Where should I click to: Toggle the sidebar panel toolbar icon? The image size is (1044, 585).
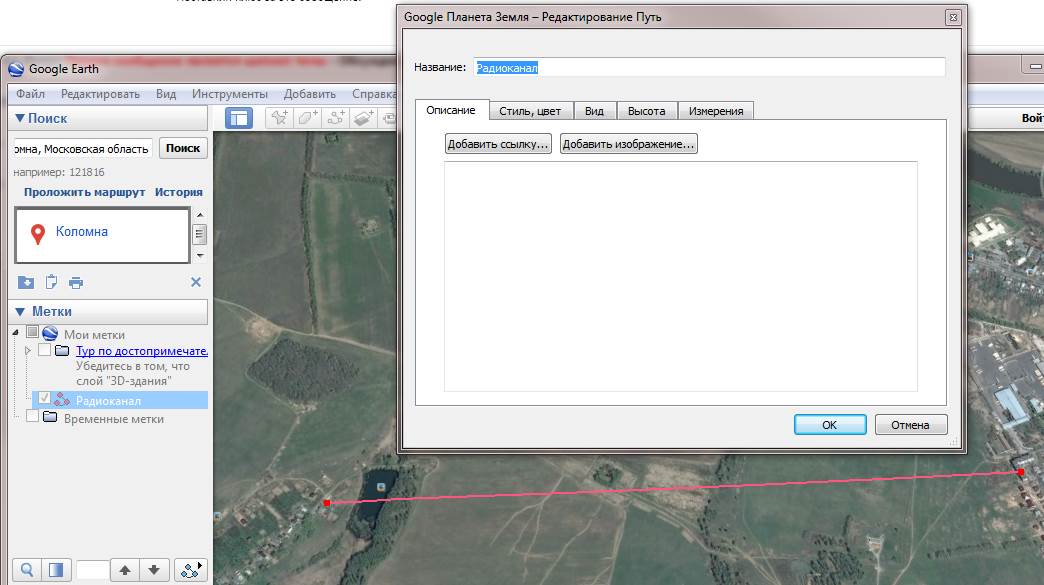point(238,118)
